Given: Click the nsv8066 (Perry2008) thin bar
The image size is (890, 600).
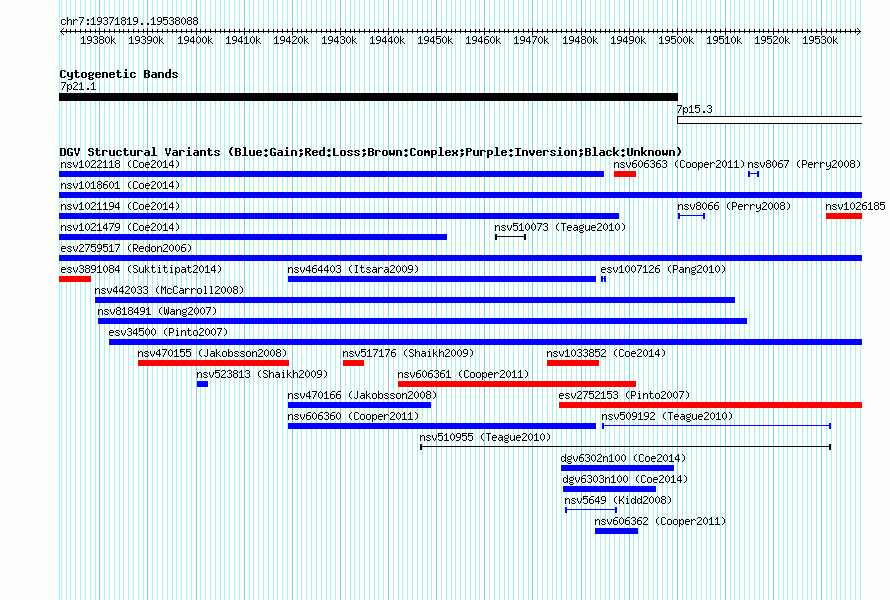Looking at the screenshot, I should (x=691, y=216).
